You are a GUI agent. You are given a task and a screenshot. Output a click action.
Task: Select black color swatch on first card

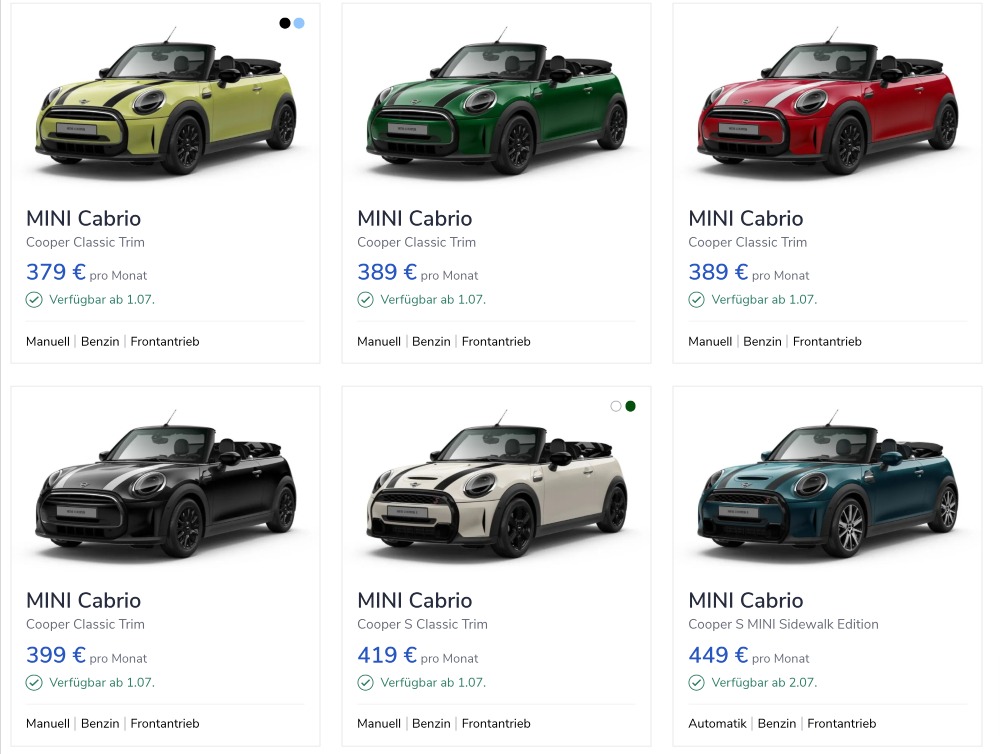click(x=285, y=24)
